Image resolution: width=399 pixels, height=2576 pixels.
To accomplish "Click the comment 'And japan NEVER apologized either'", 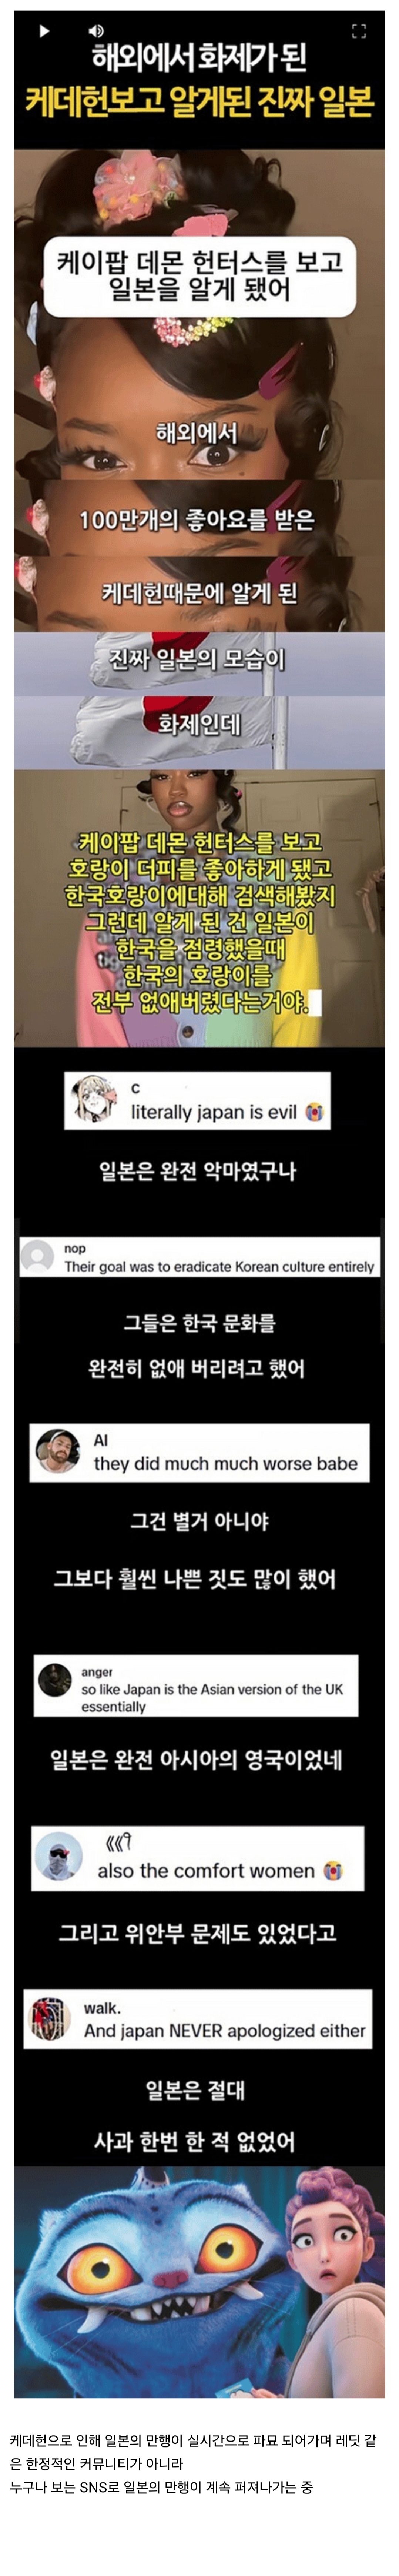I will [225, 2030].
